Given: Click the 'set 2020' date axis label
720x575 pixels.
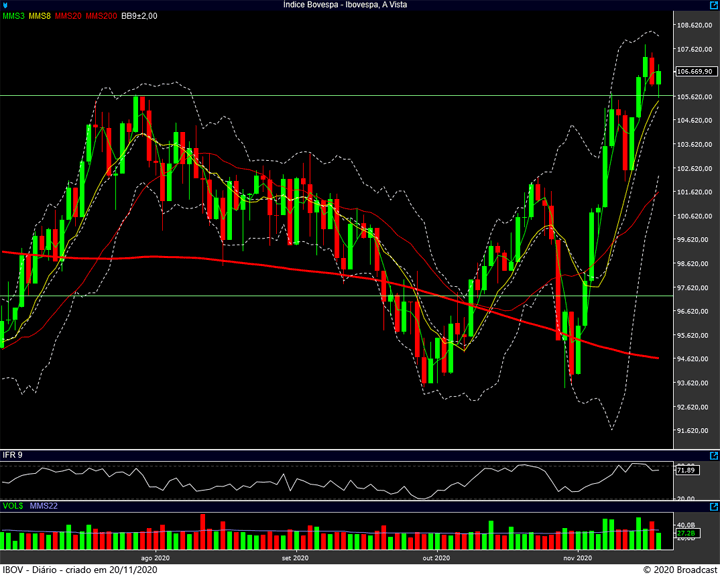Looking at the screenshot, I should coord(295,558).
